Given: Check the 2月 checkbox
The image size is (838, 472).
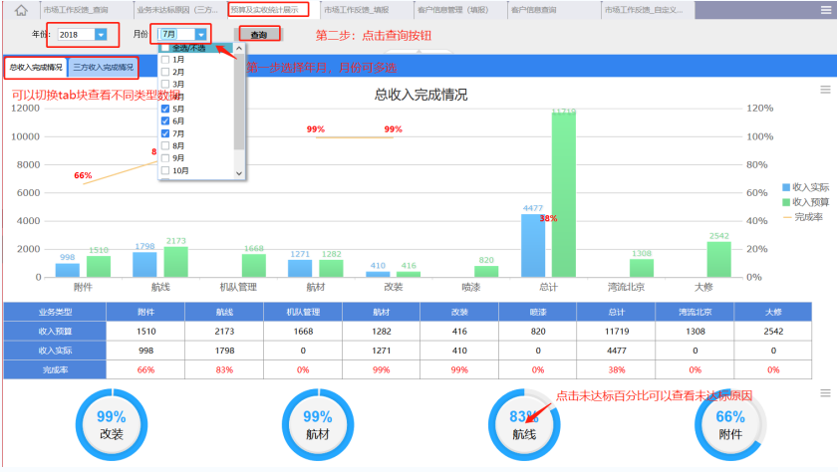Looking at the screenshot, I should pyautogui.click(x=165, y=72).
